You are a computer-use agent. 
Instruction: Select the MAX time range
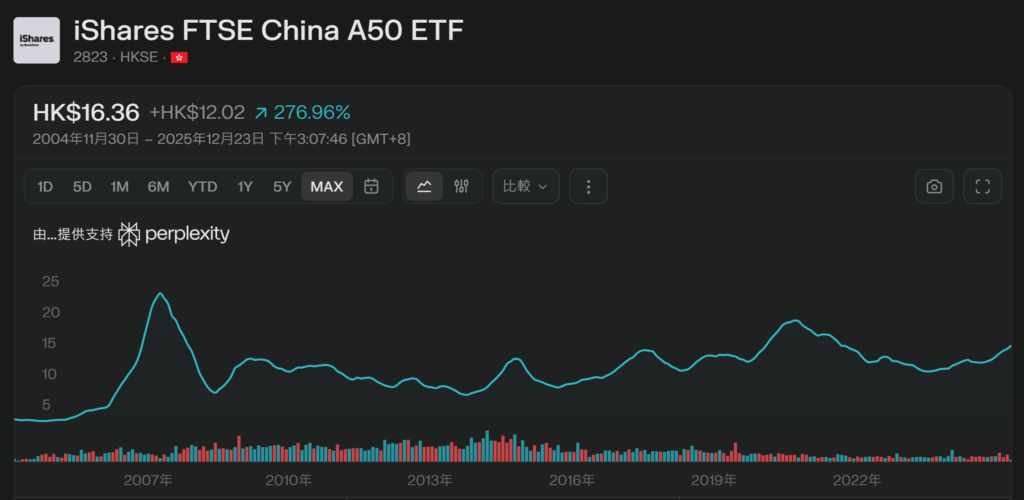tap(327, 186)
